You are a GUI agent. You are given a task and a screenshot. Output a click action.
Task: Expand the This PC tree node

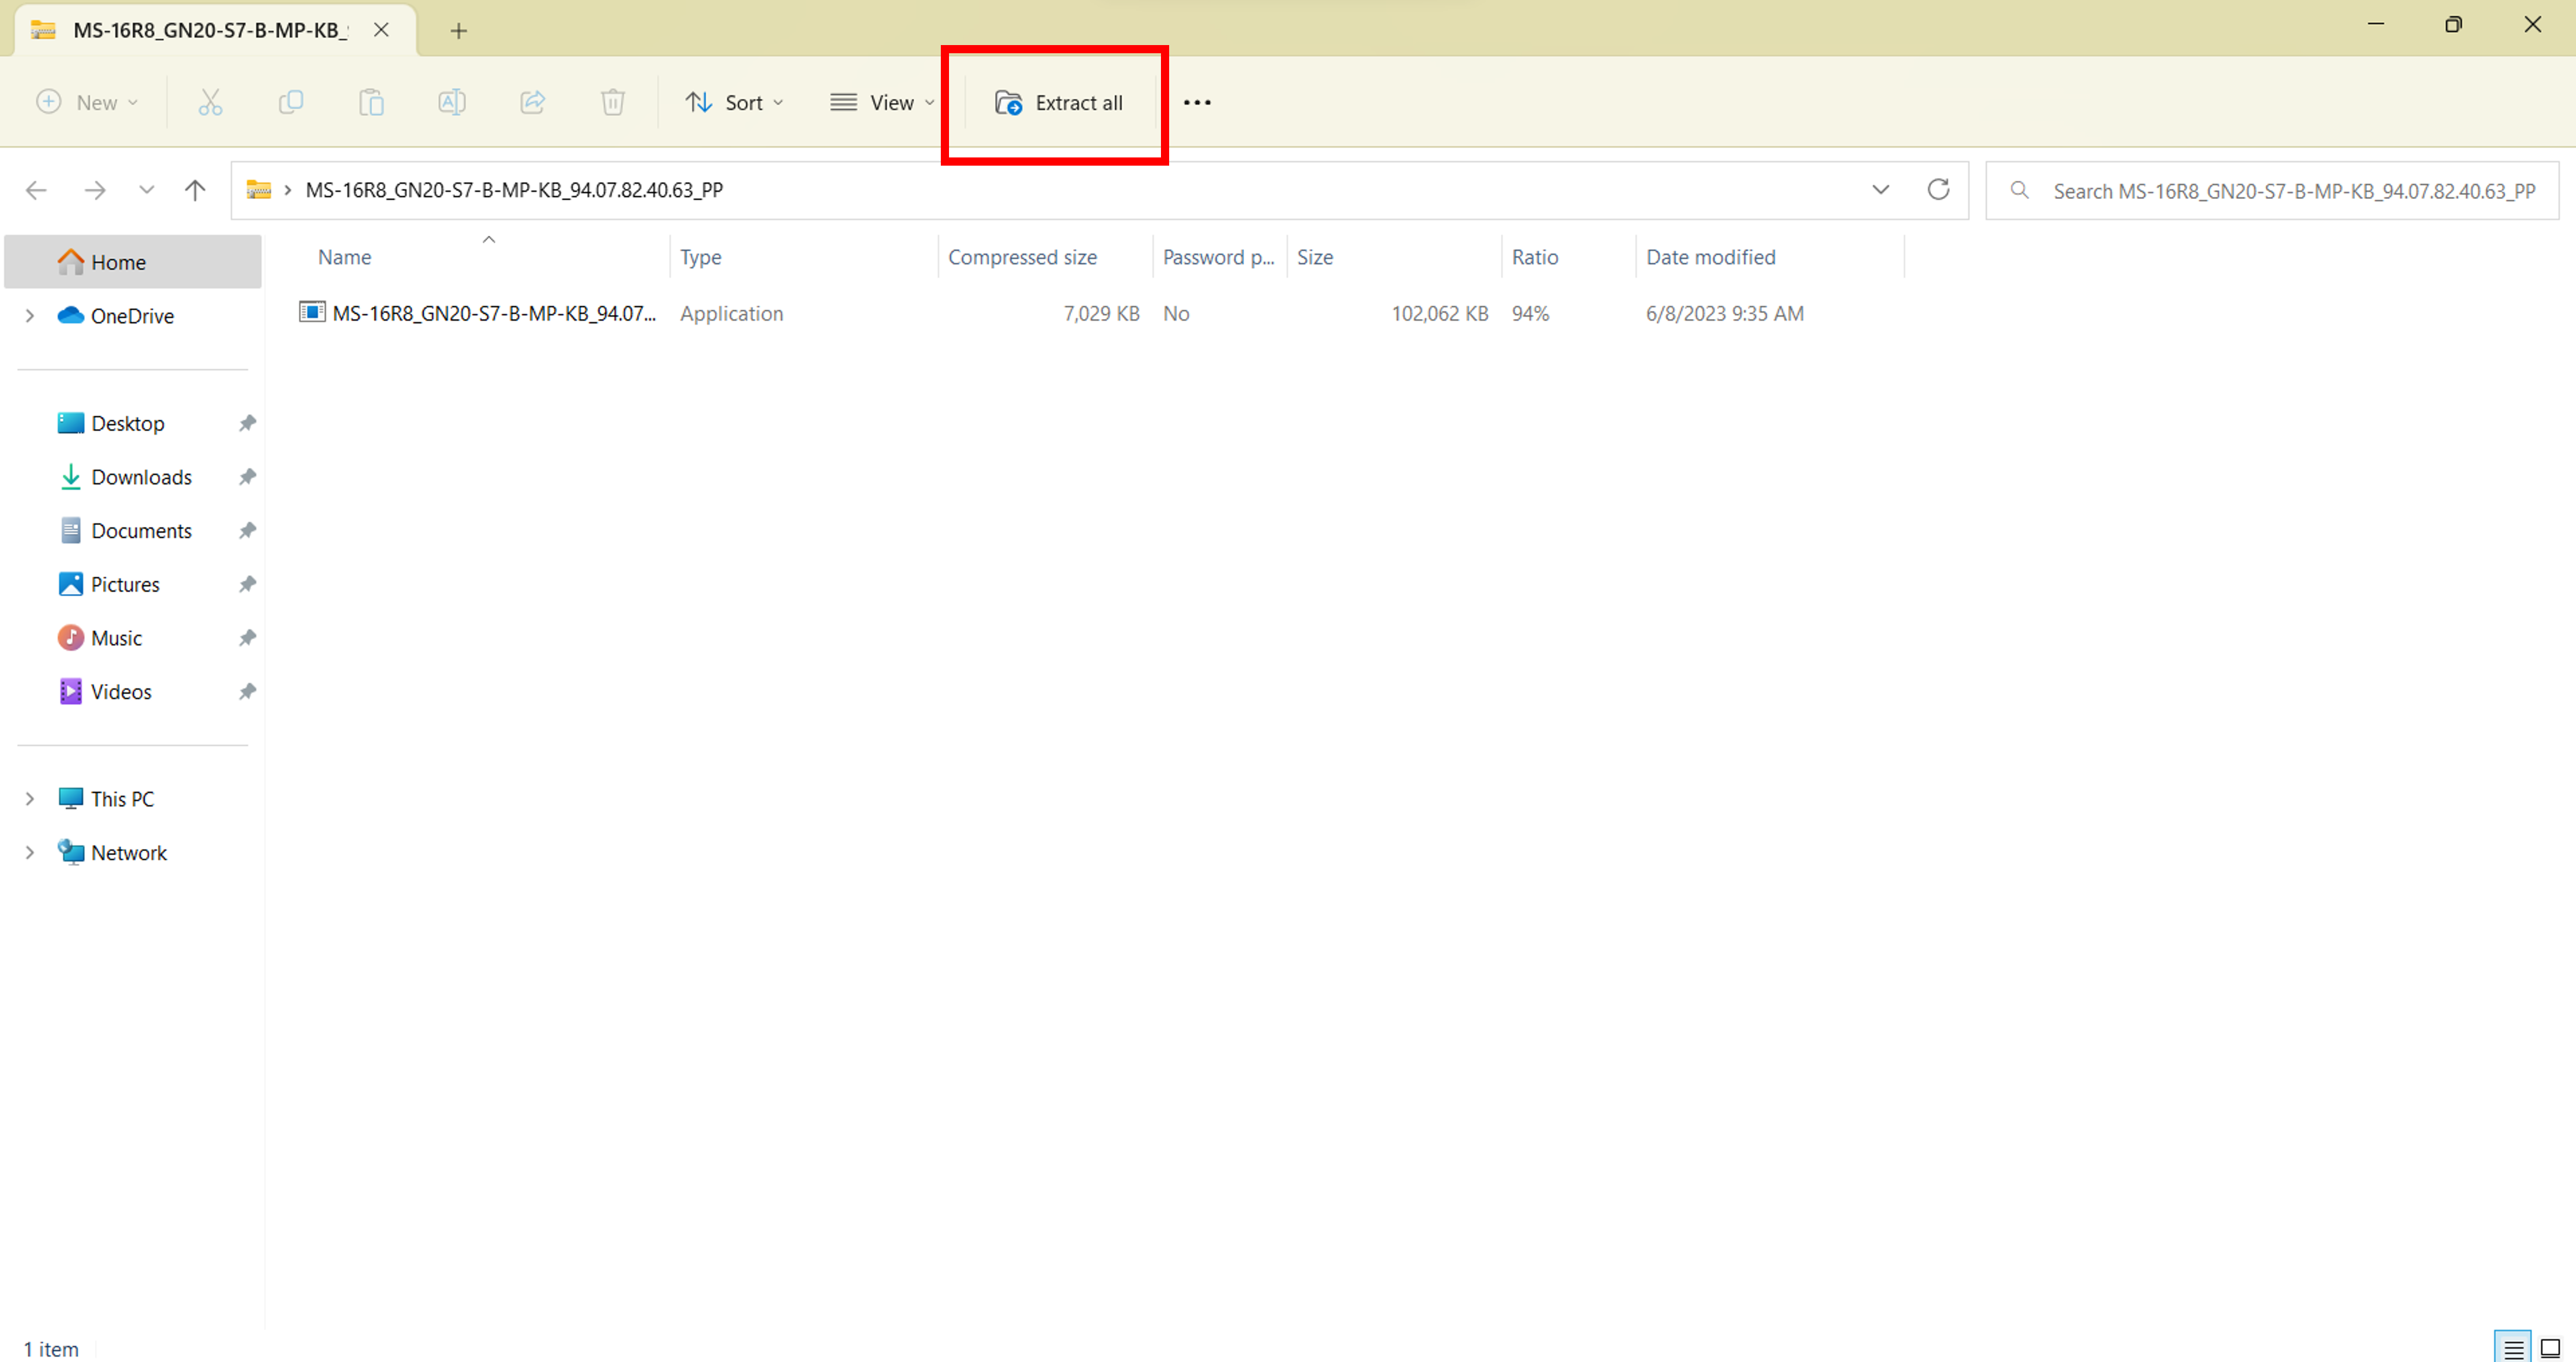click(x=30, y=799)
